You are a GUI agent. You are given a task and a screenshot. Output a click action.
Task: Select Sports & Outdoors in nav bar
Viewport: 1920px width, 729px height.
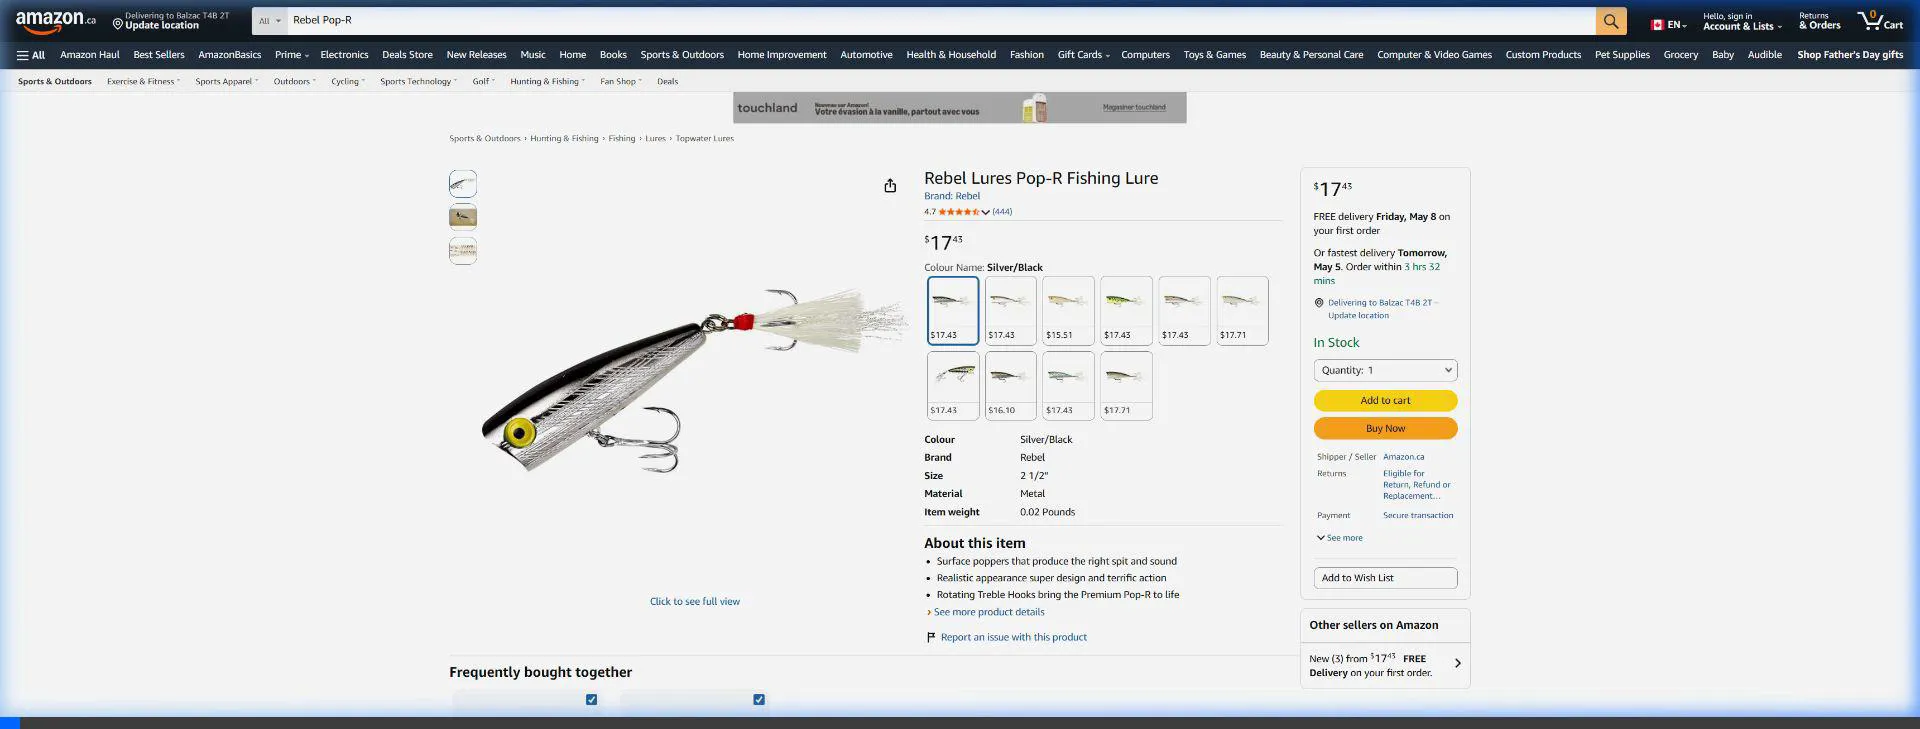click(x=682, y=55)
